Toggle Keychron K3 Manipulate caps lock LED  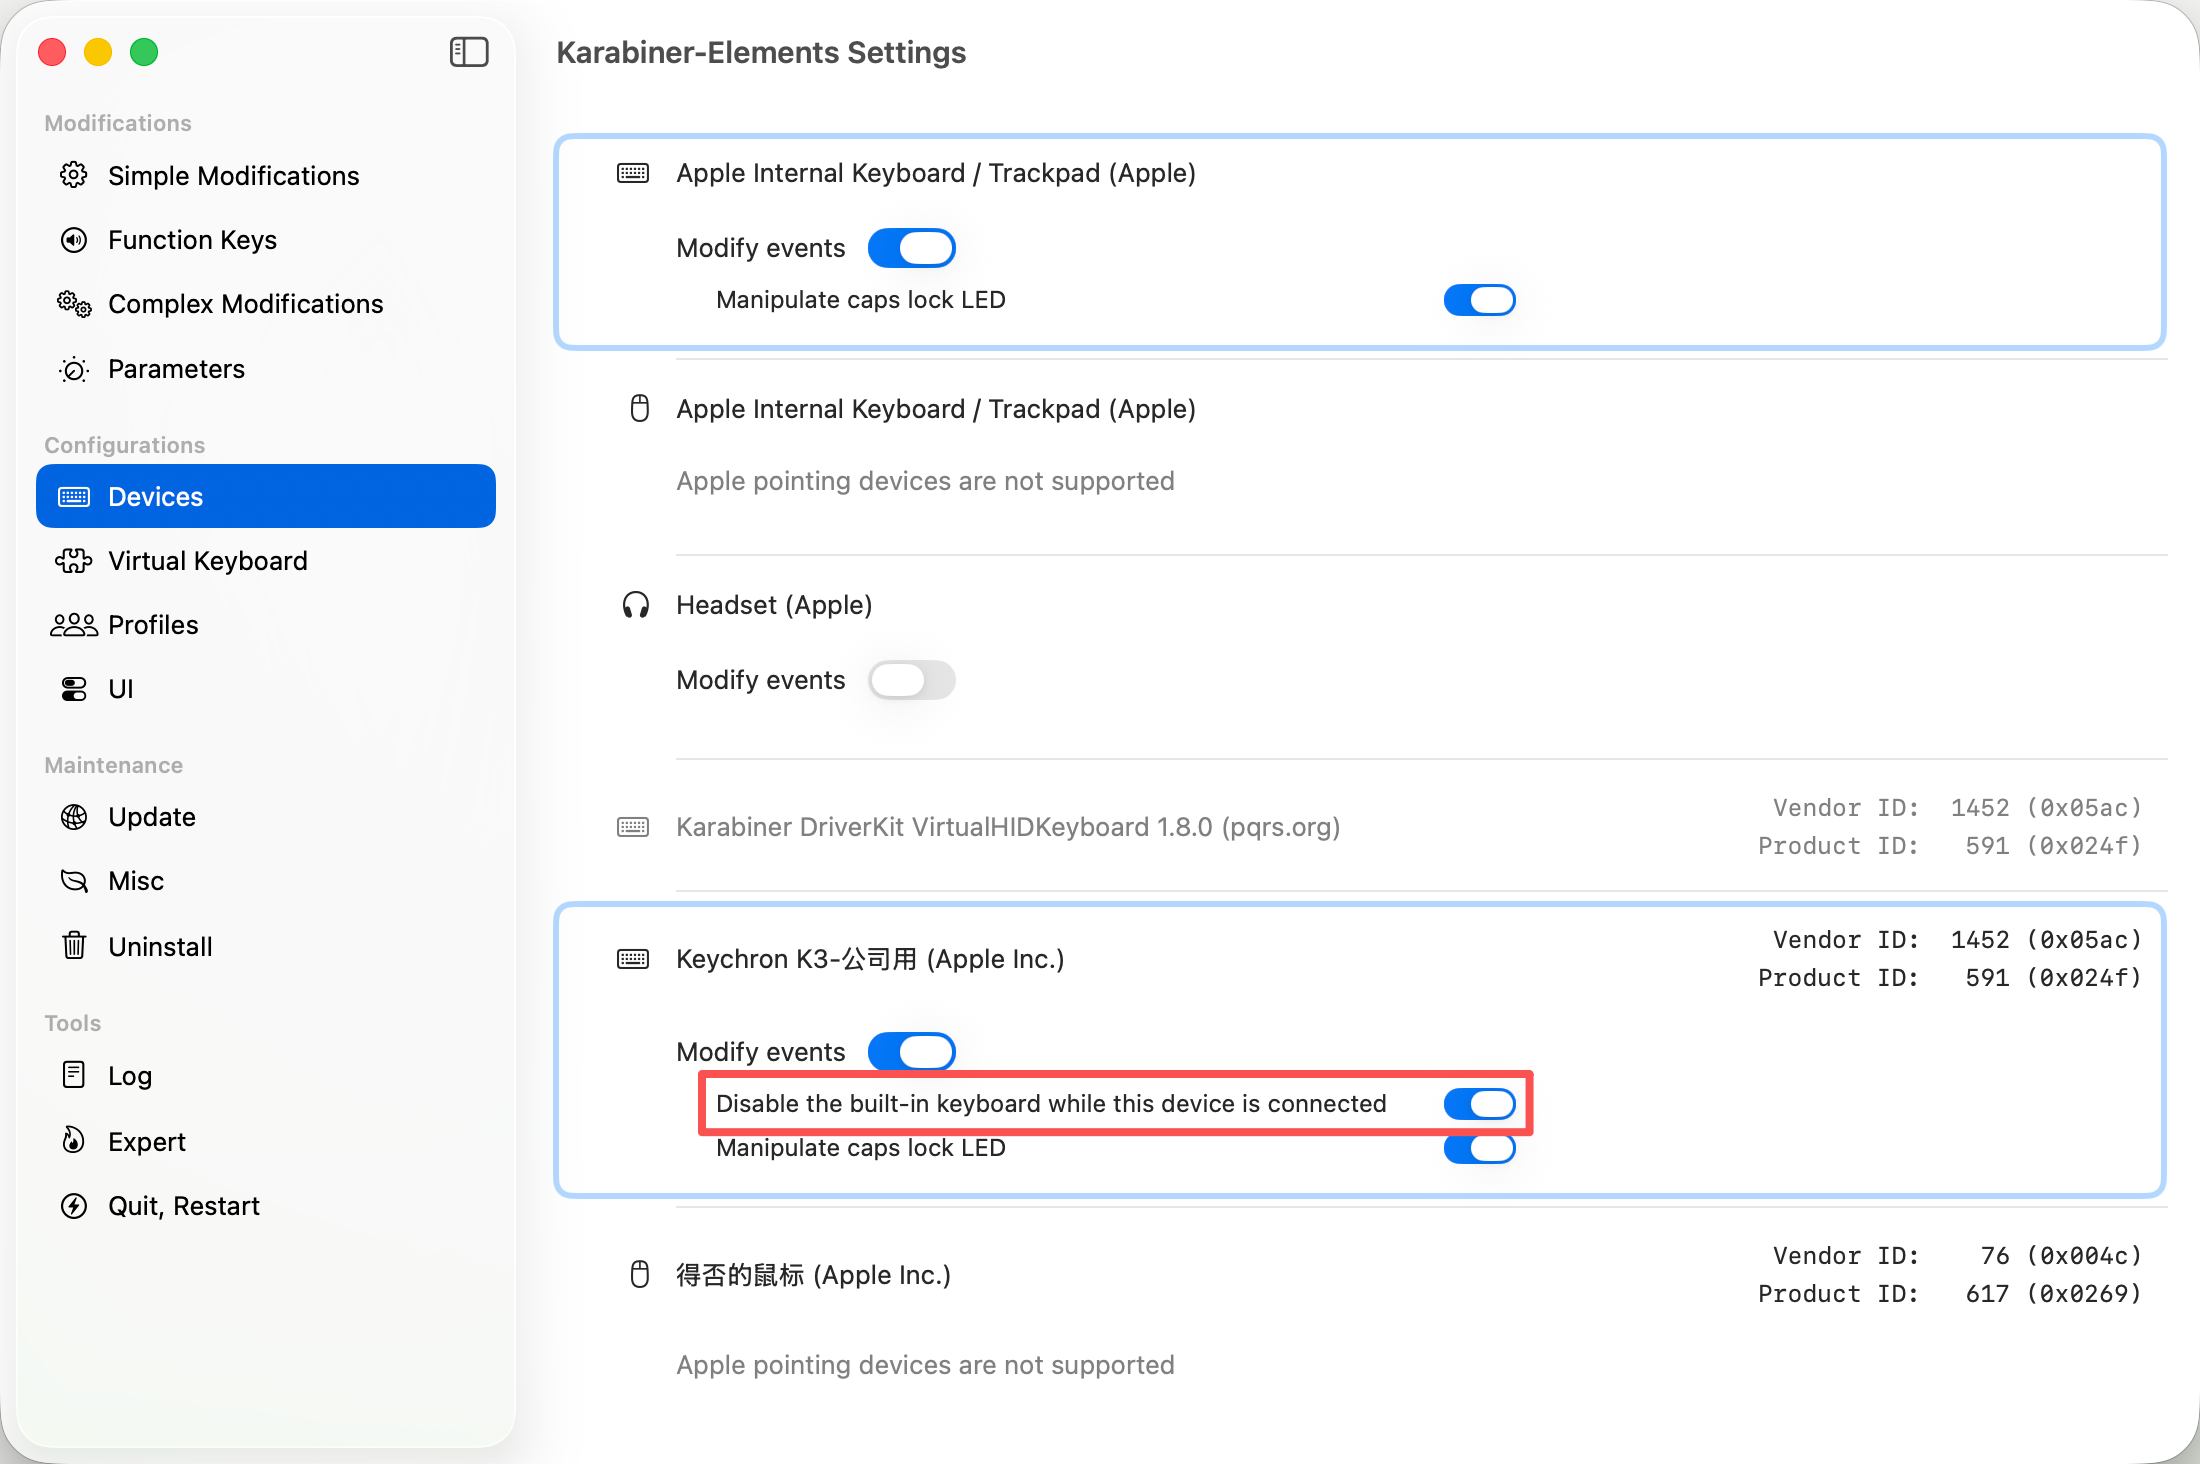1479,1149
